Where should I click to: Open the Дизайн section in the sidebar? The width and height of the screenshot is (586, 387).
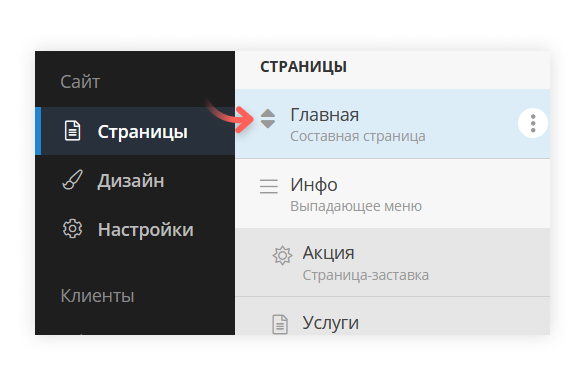(135, 180)
